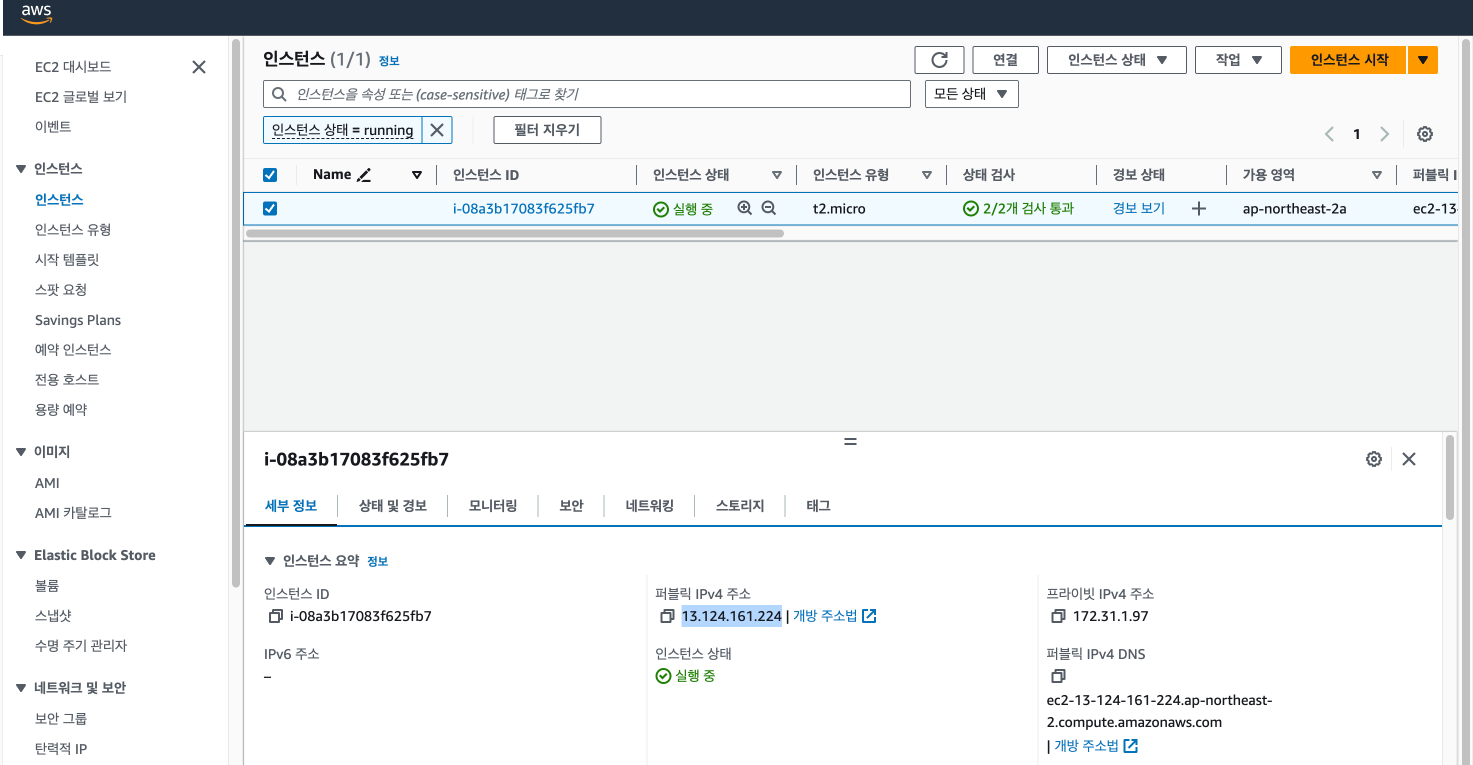1473x765 pixels.
Task: Switch to the 스토리지 tab
Action: 740,506
